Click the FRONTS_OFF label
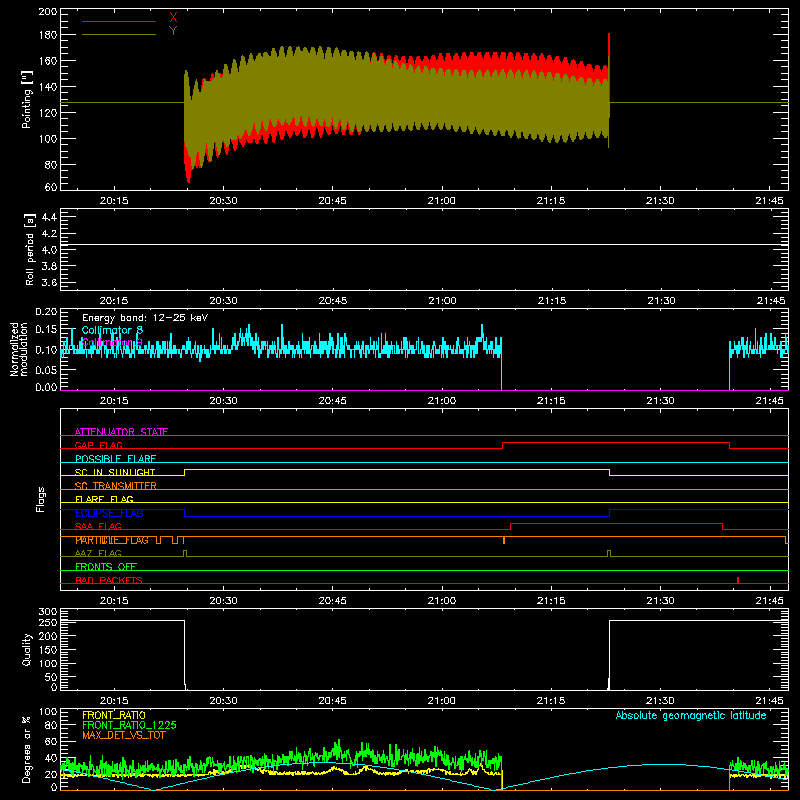This screenshot has height=800, width=800. point(106,567)
